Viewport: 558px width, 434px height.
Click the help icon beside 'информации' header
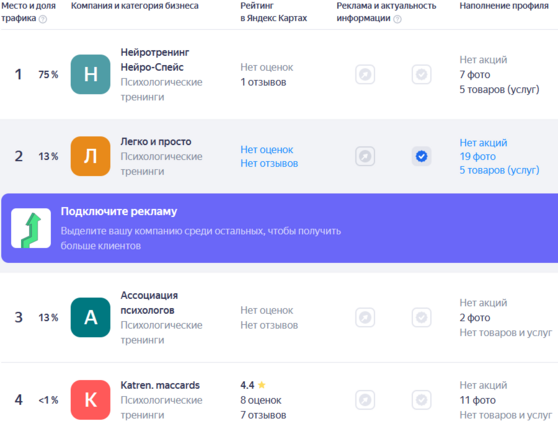[x=398, y=19]
